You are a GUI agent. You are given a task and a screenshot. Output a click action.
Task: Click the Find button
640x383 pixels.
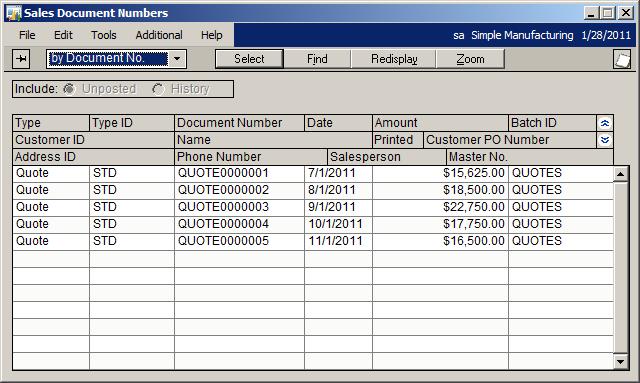click(x=317, y=59)
